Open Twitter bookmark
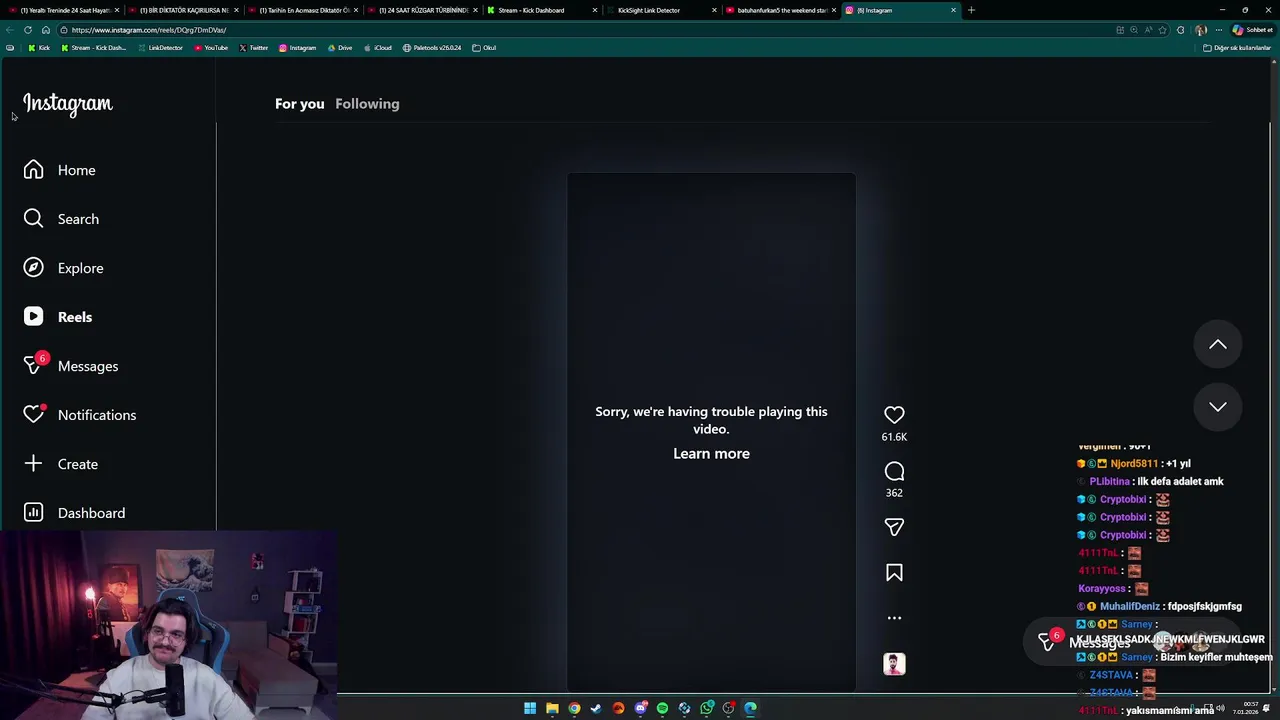 [x=254, y=48]
